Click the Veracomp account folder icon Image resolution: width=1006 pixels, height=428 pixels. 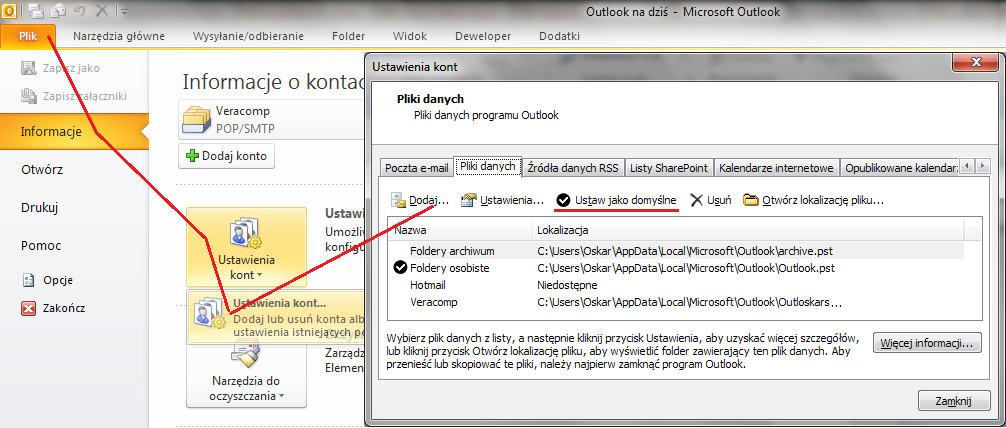[x=196, y=119]
